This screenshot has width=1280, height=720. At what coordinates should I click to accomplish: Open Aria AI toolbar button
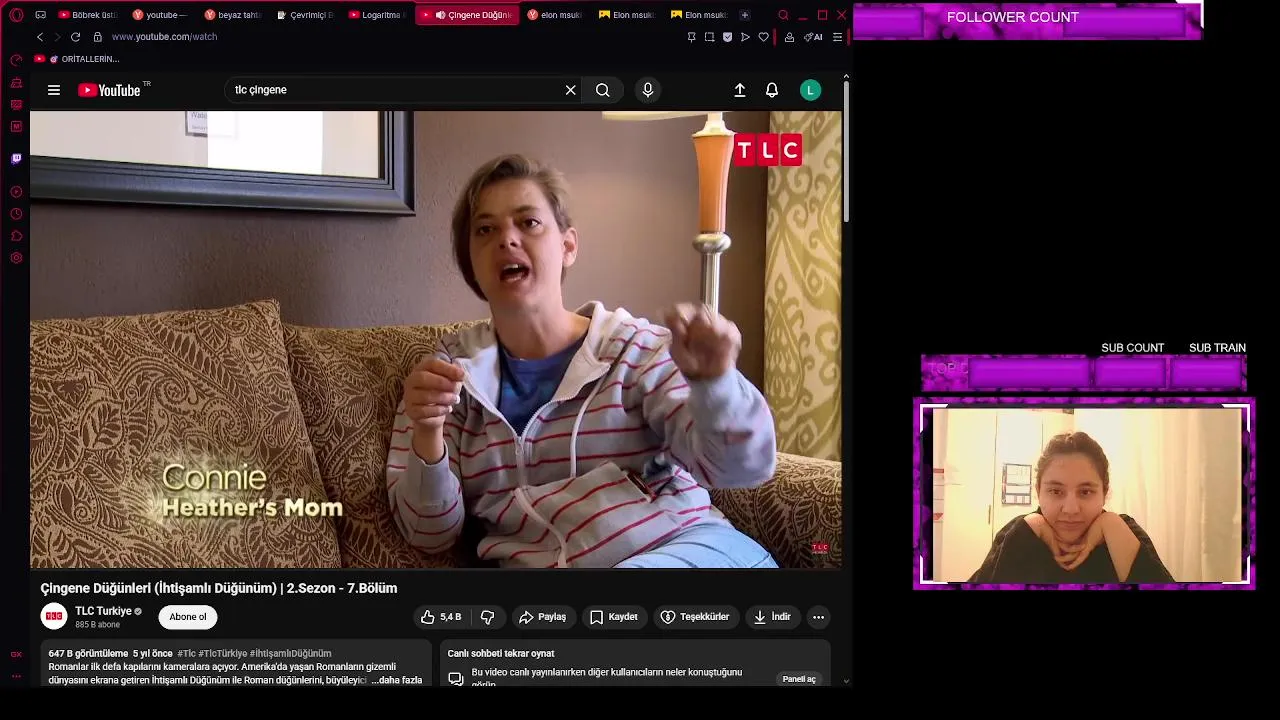tap(813, 37)
